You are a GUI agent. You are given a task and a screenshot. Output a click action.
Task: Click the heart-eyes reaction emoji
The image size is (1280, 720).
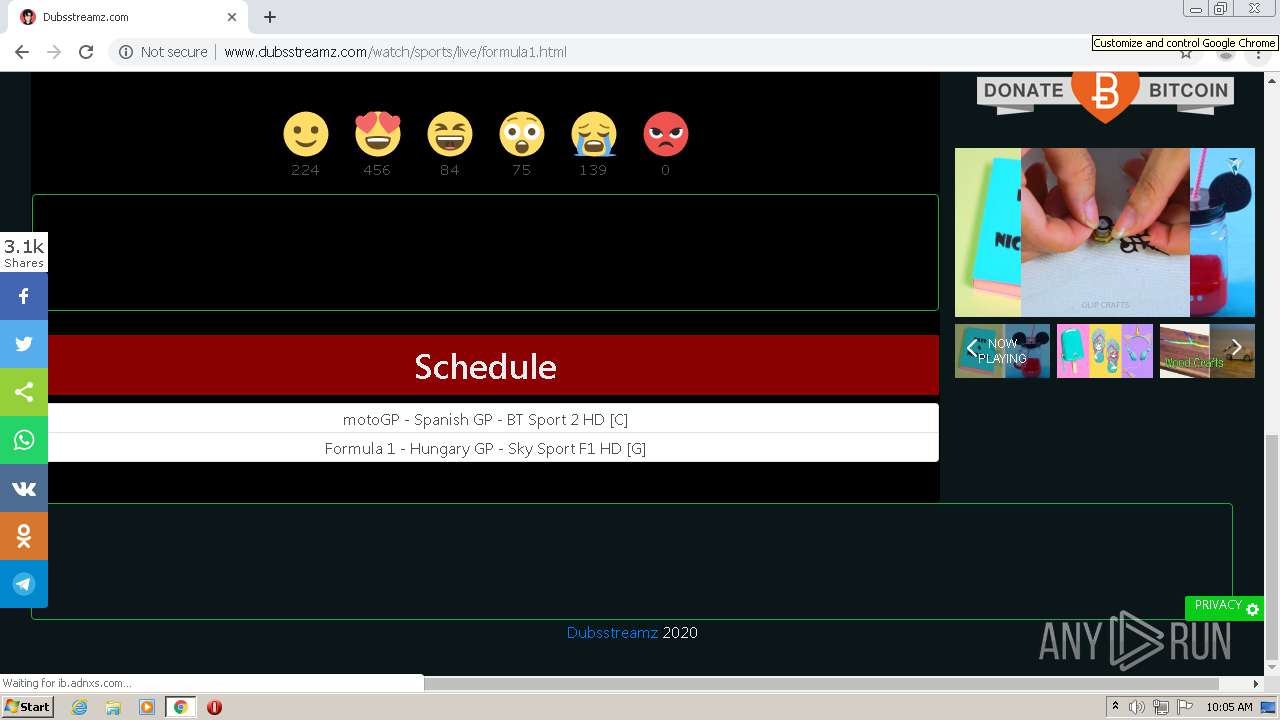378,134
